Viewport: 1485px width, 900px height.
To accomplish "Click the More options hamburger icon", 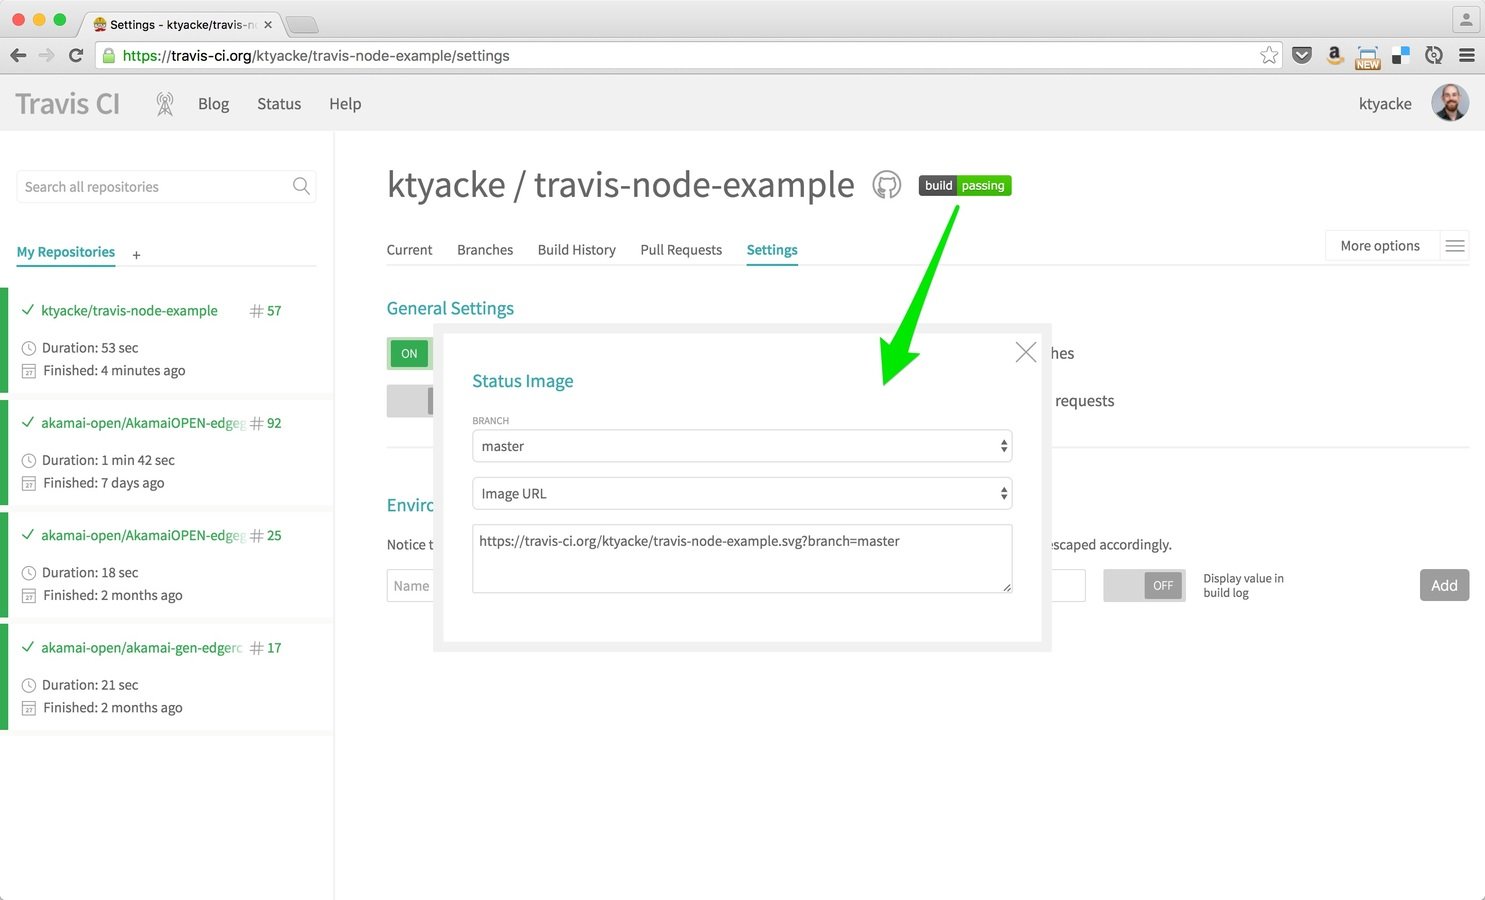I will [x=1455, y=246].
